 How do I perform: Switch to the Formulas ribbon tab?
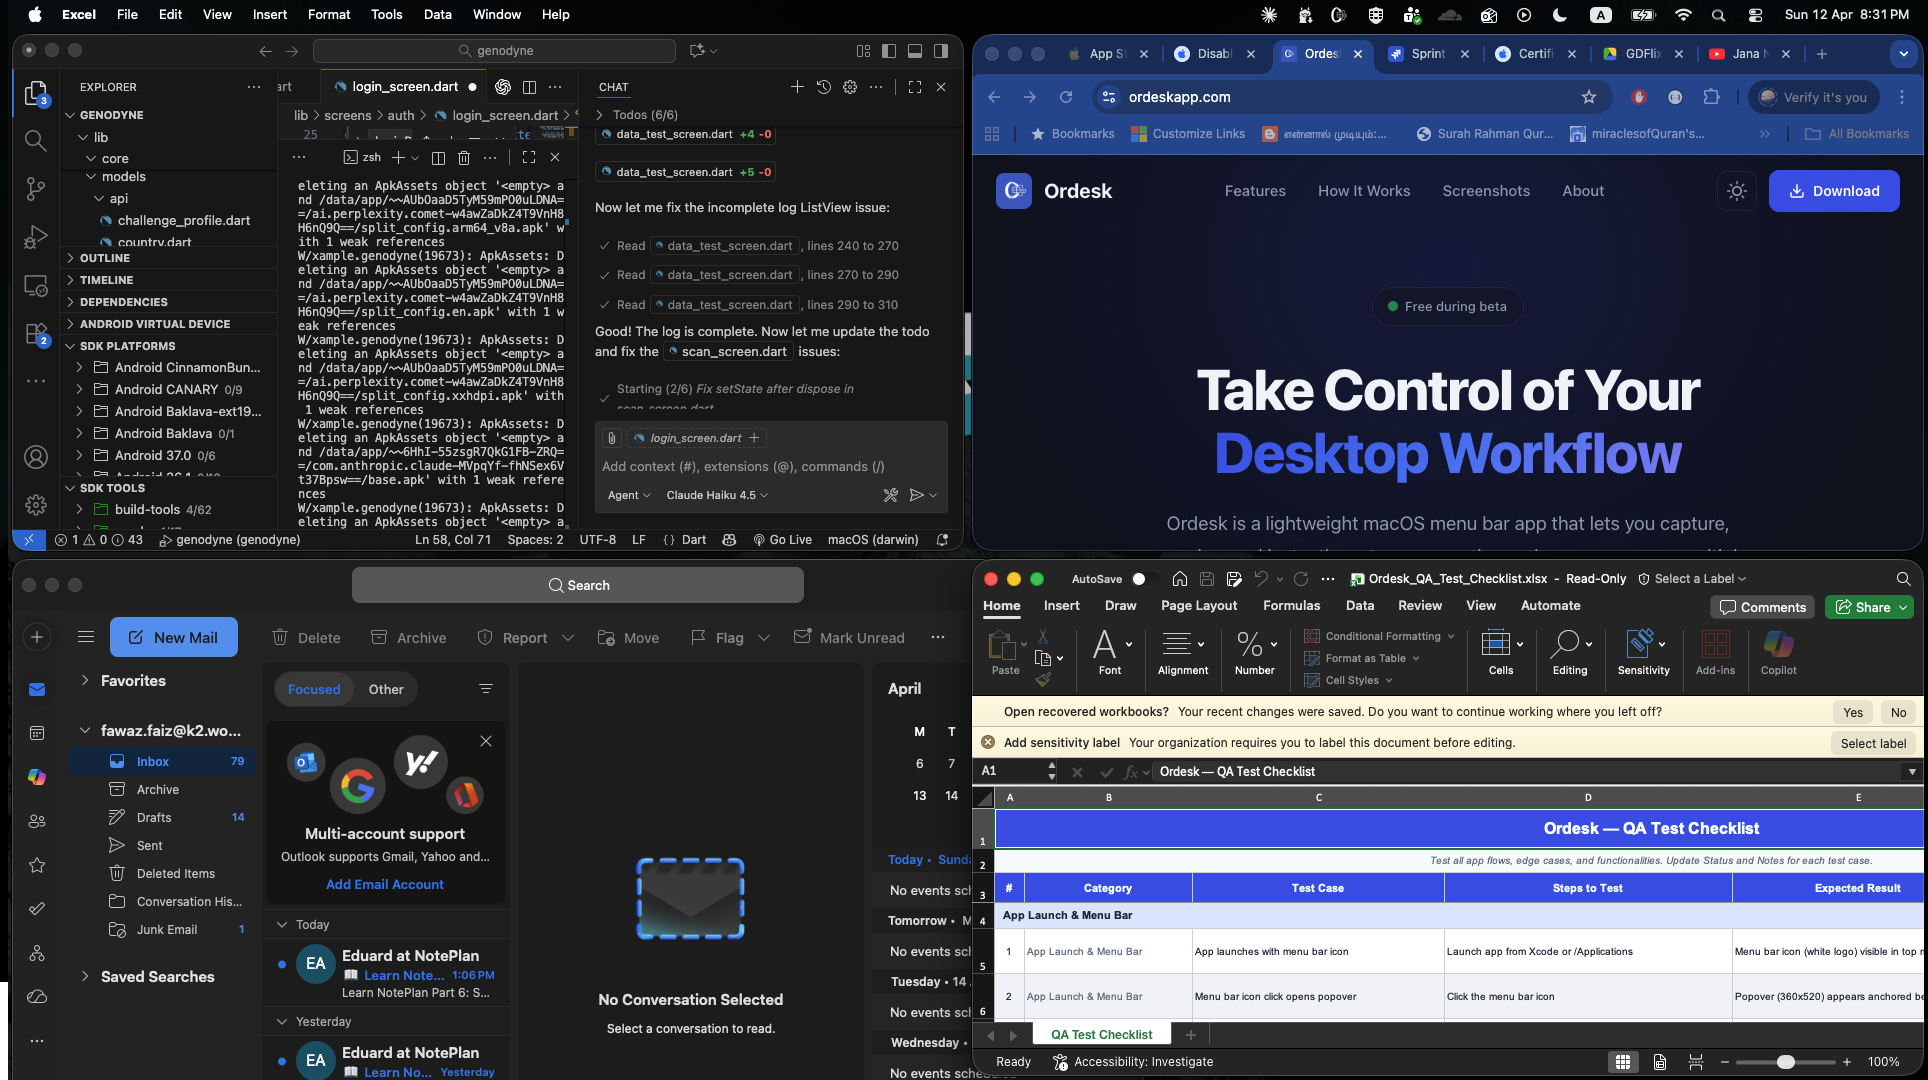(x=1291, y=605)
